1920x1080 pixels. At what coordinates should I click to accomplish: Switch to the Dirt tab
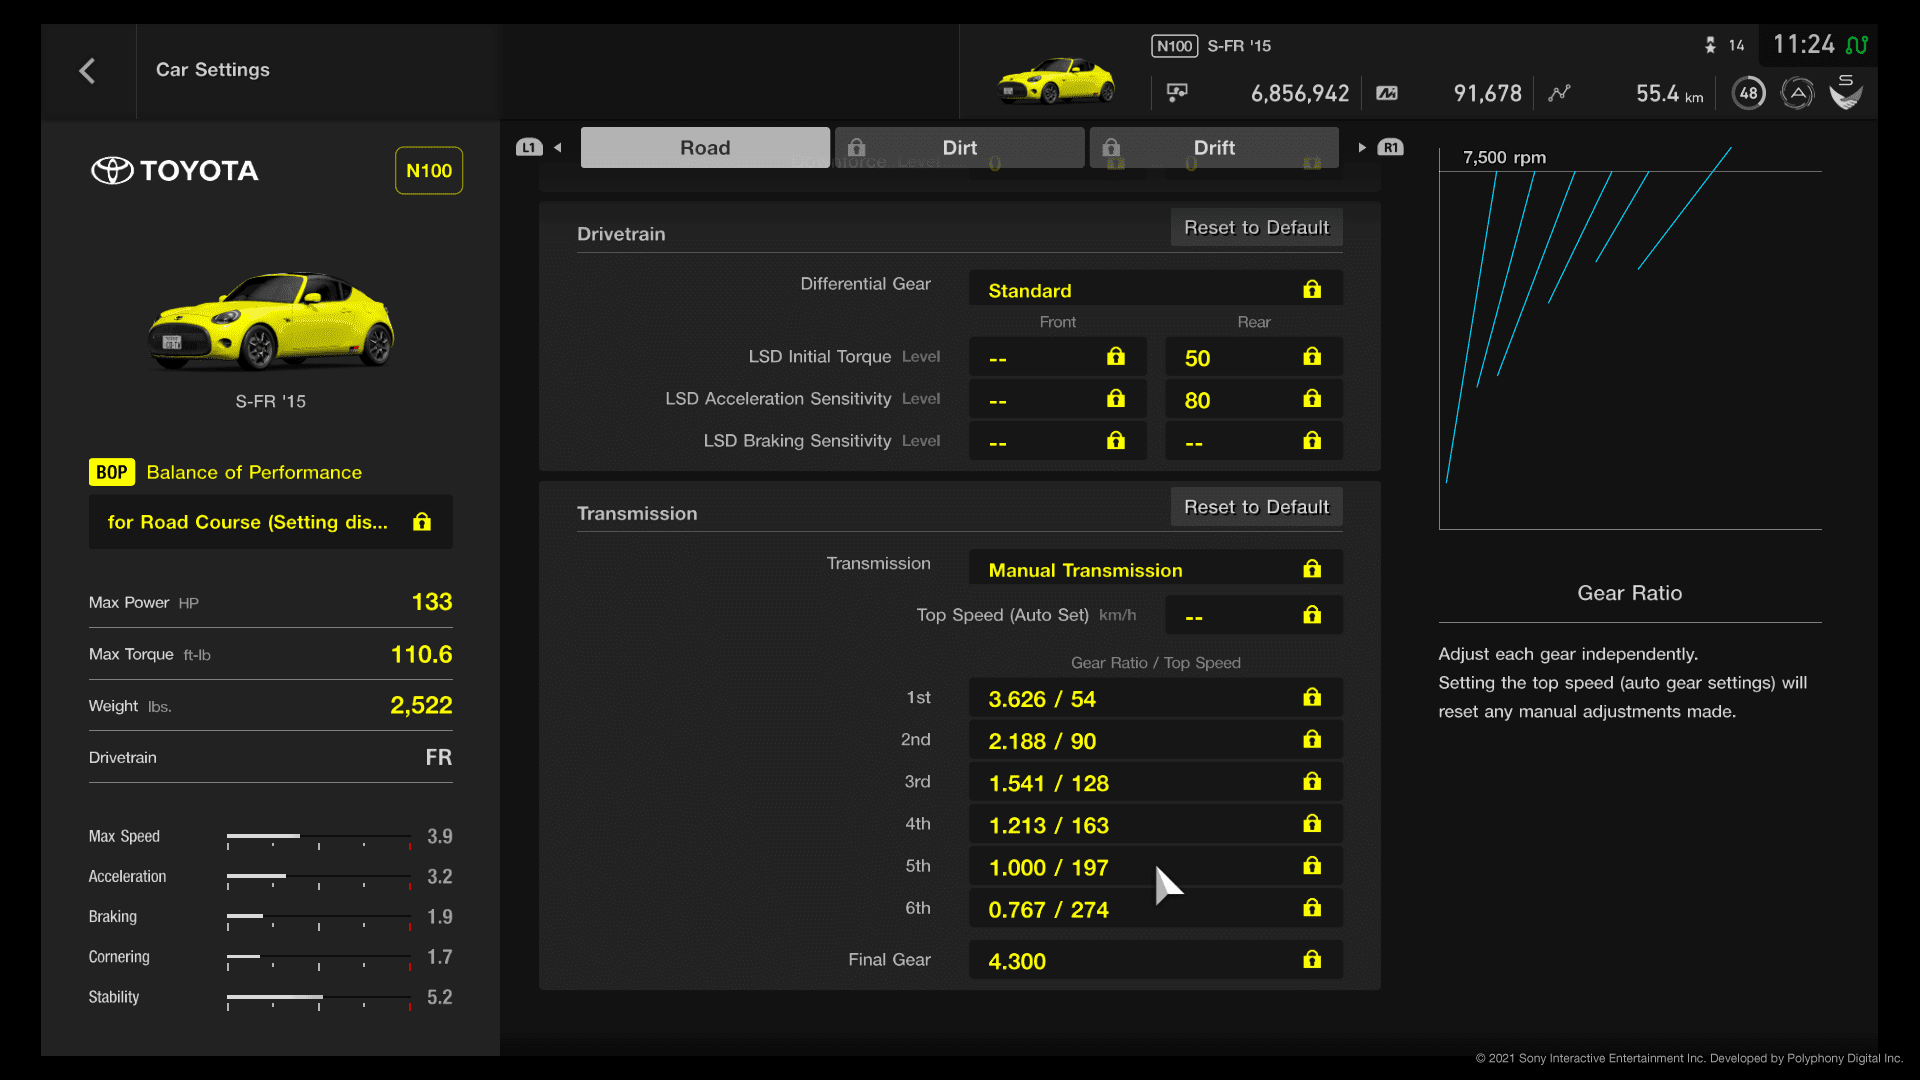[x=959, y=146]
